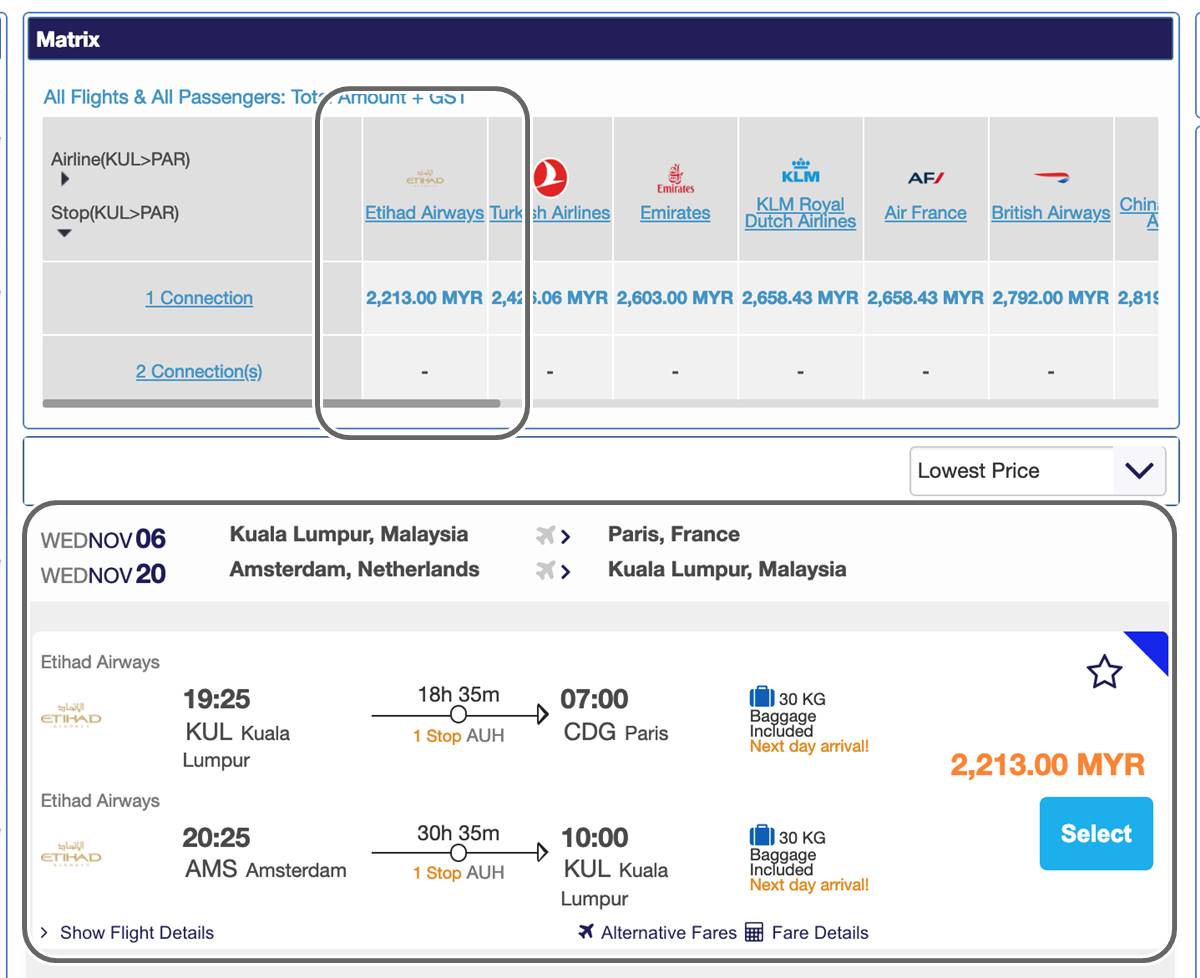Select the Air France 2,658.43 MYR fare
Screen dimensions: 1200x978
click(x=926, y=298)
